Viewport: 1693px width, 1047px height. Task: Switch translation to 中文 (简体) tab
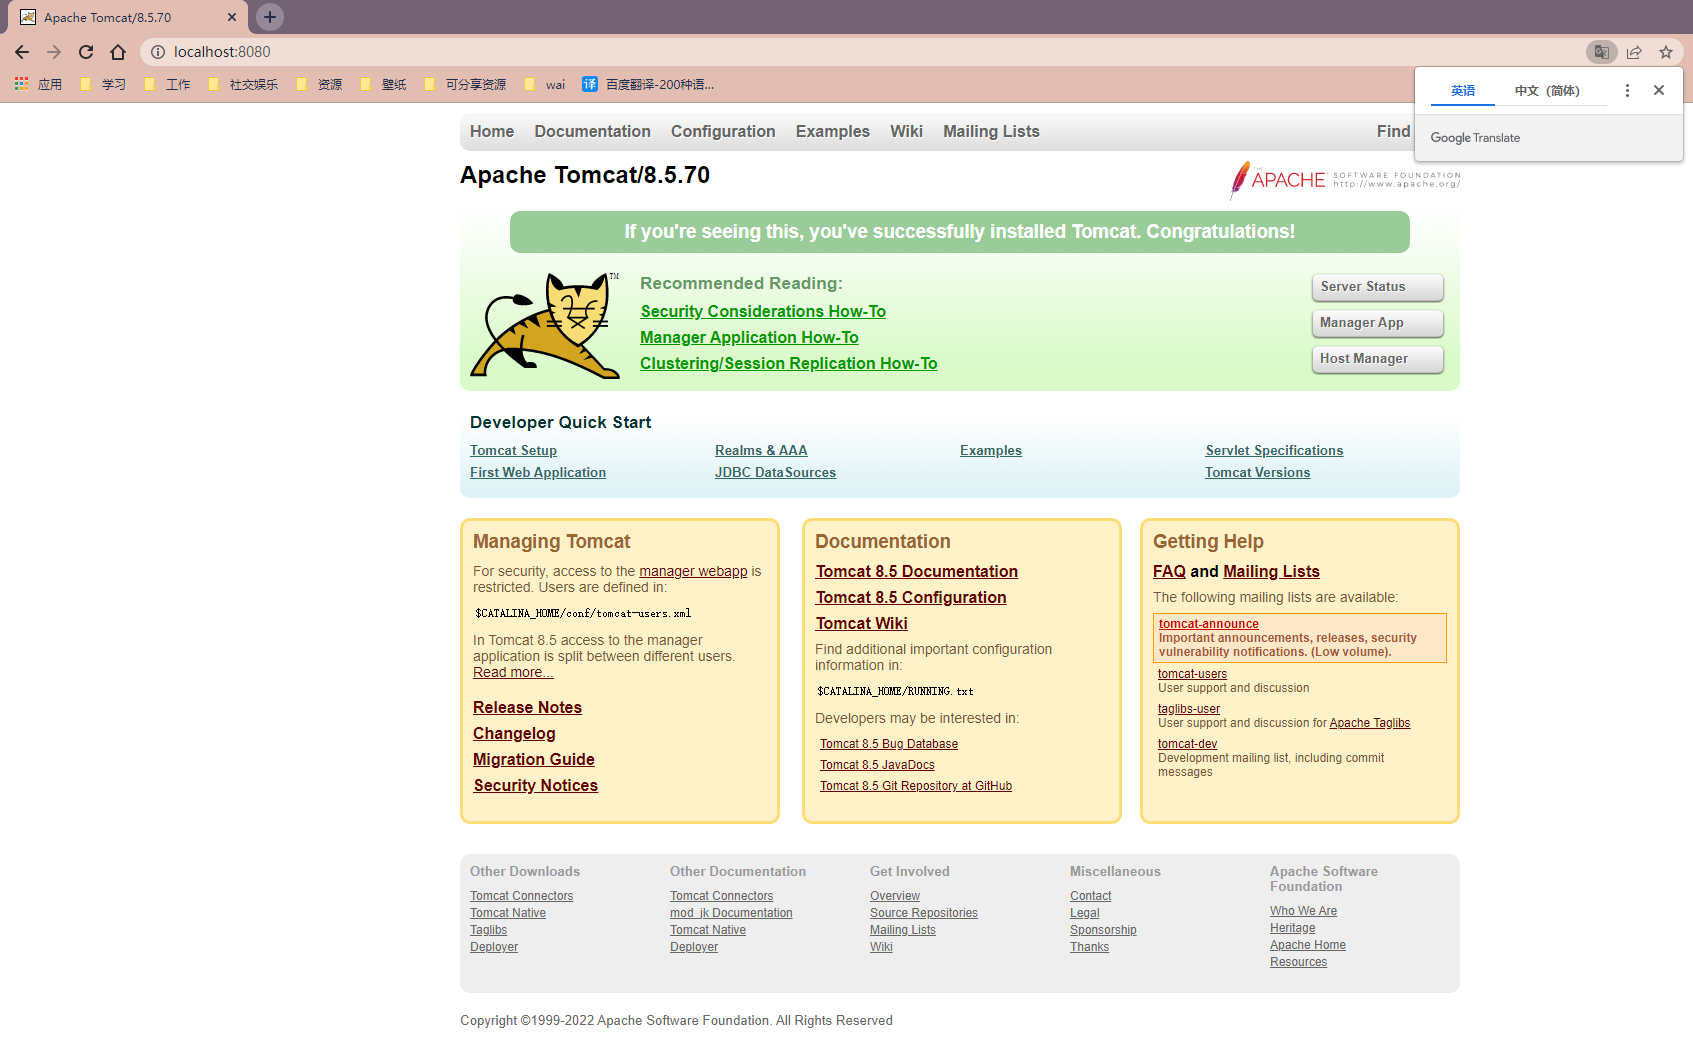coord(1546,91)
